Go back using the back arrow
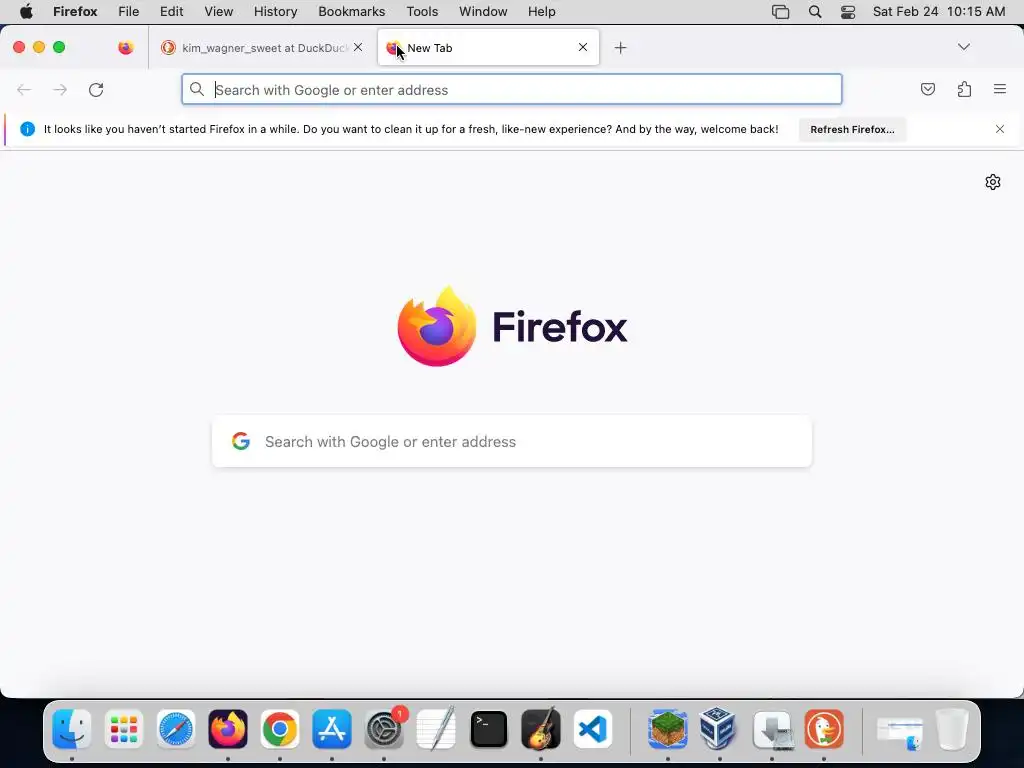 24,89
